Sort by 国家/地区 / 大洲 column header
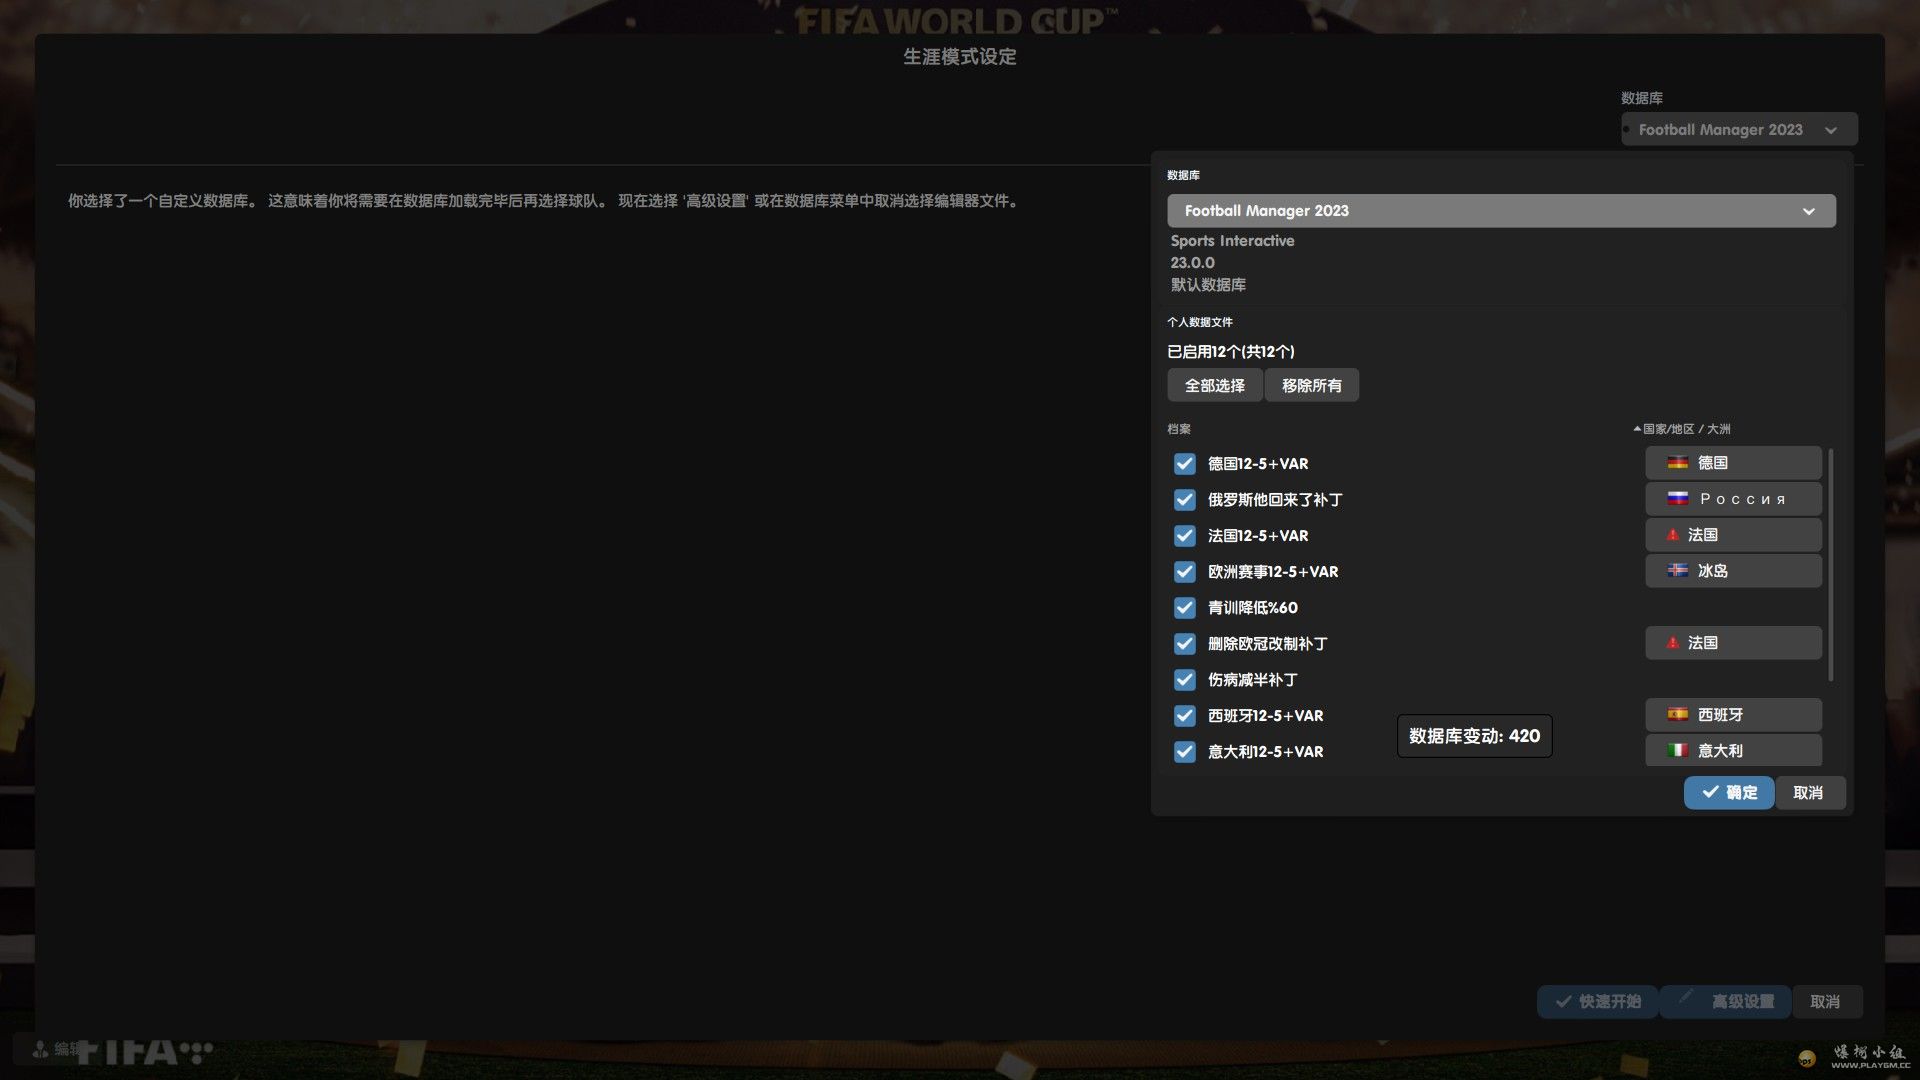Viewport: 1920px width, 1080px height. point(1682,429)
